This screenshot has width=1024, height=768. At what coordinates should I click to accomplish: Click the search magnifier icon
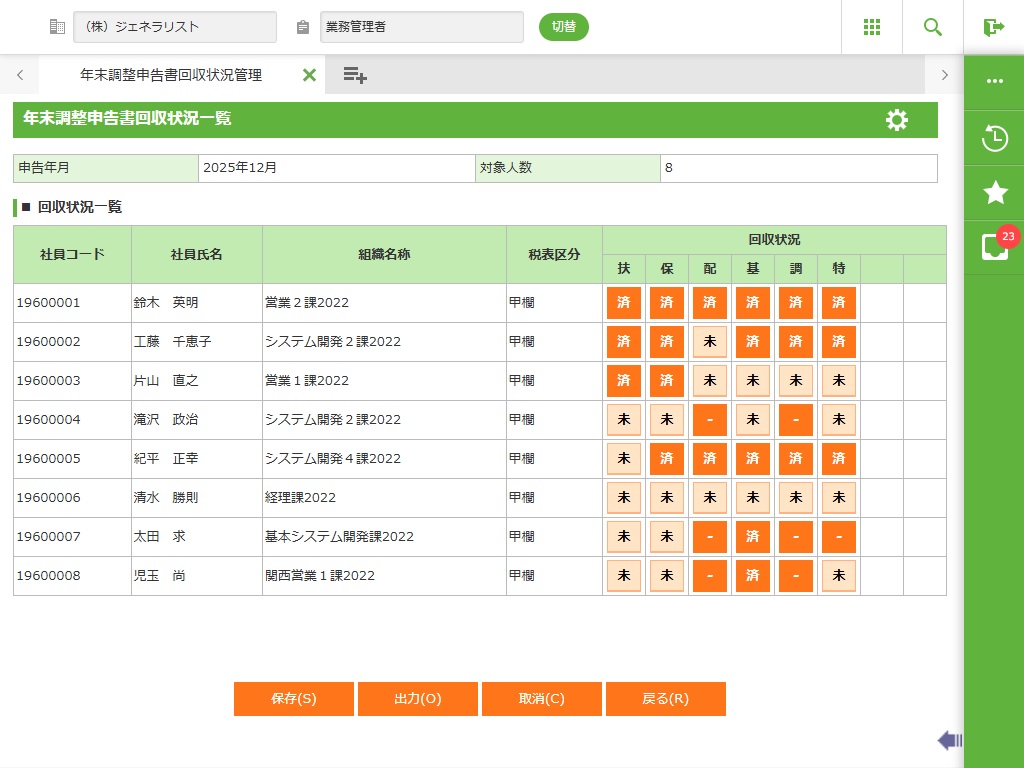coord(933,27)
